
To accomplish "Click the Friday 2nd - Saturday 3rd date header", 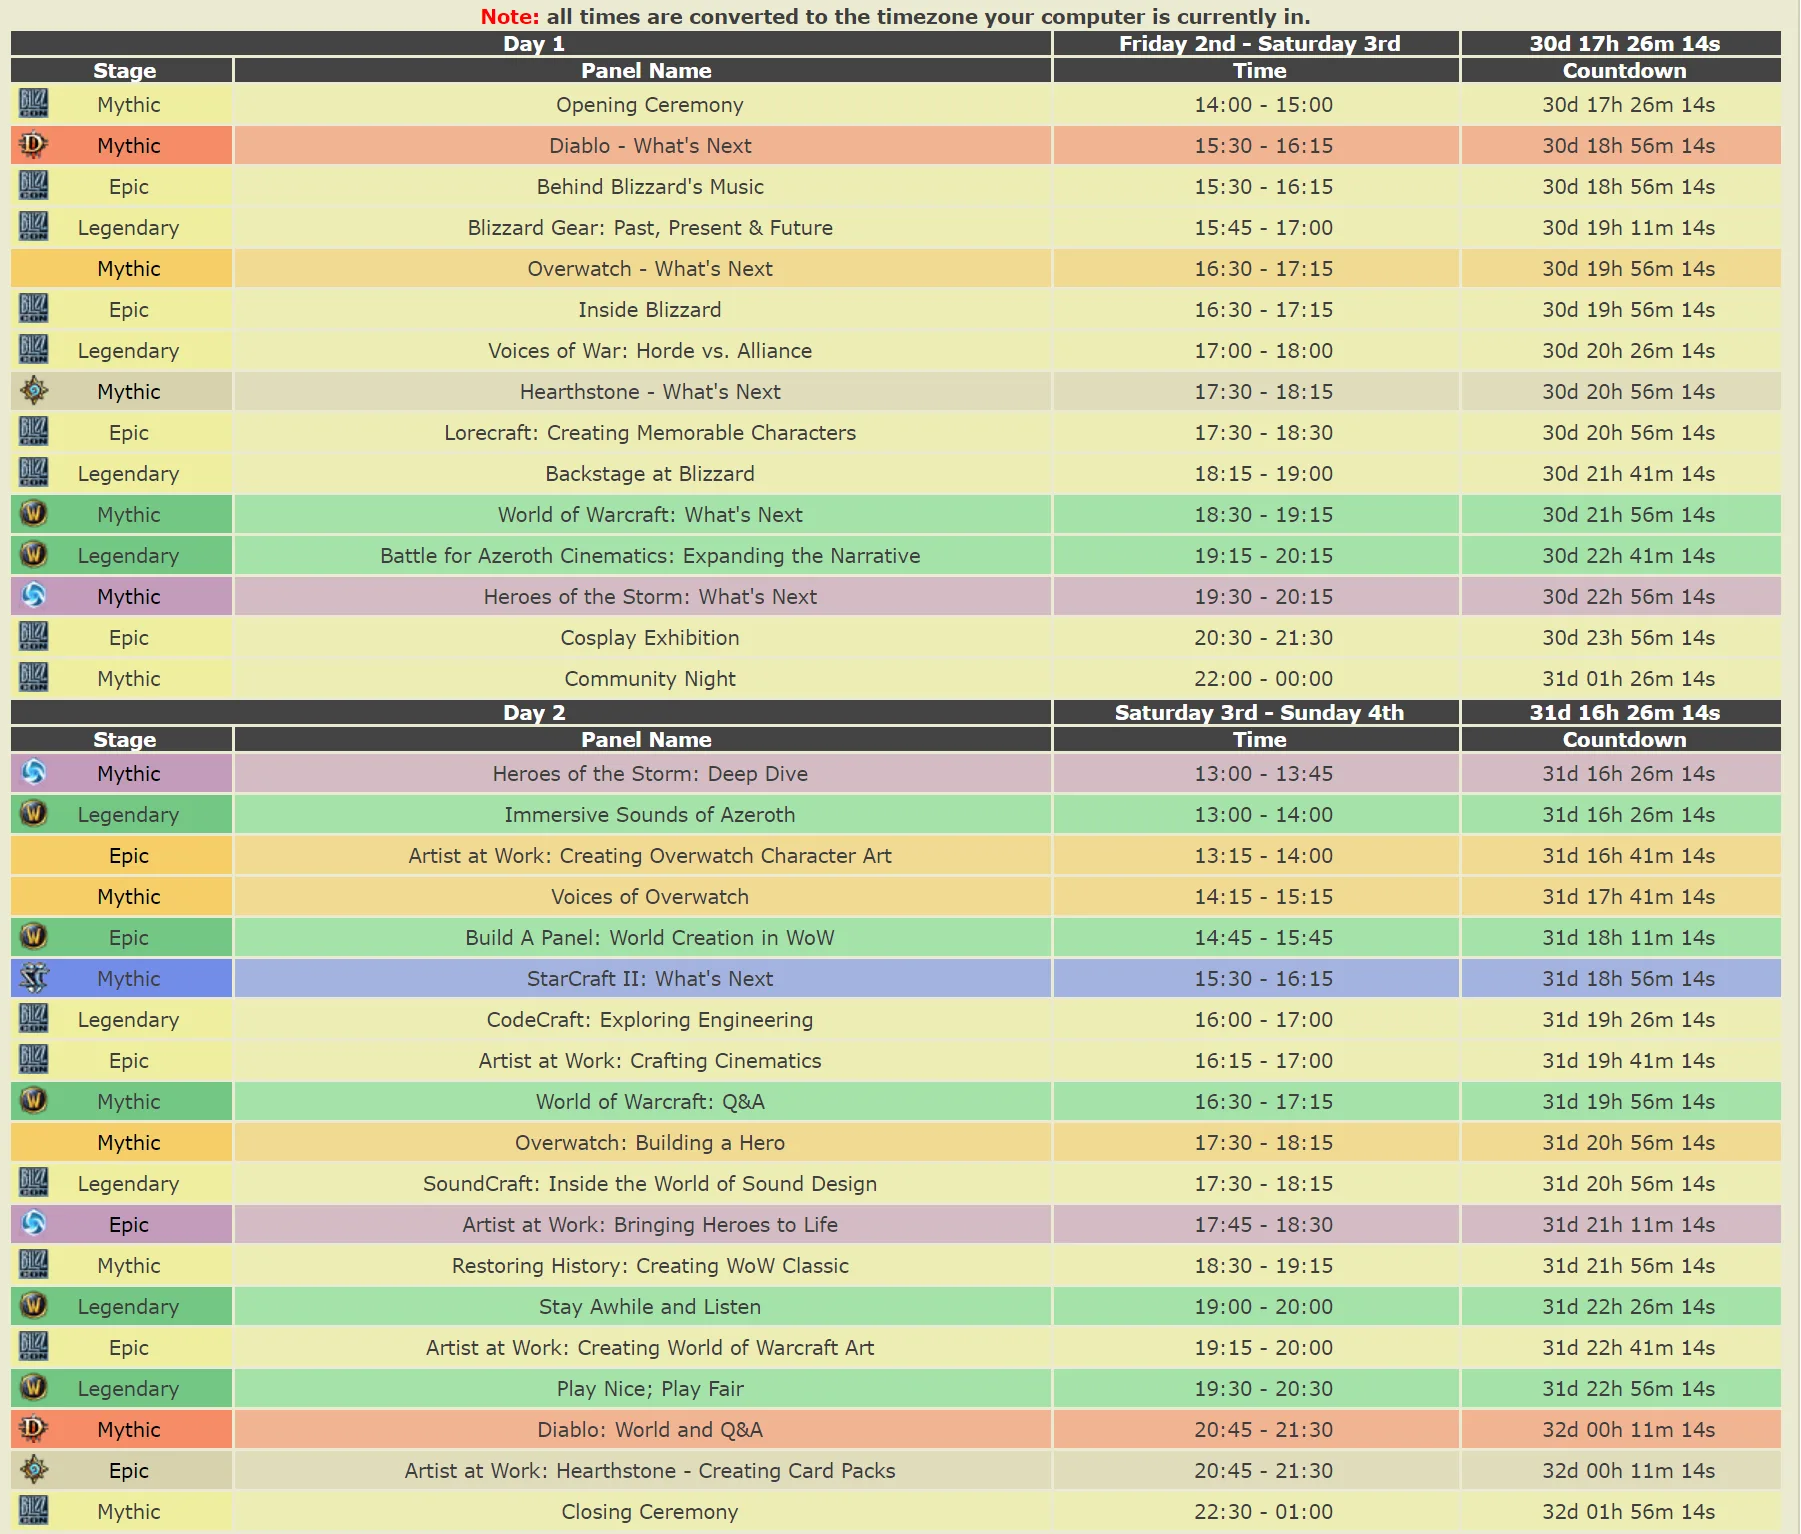I will click(1256, 43).
